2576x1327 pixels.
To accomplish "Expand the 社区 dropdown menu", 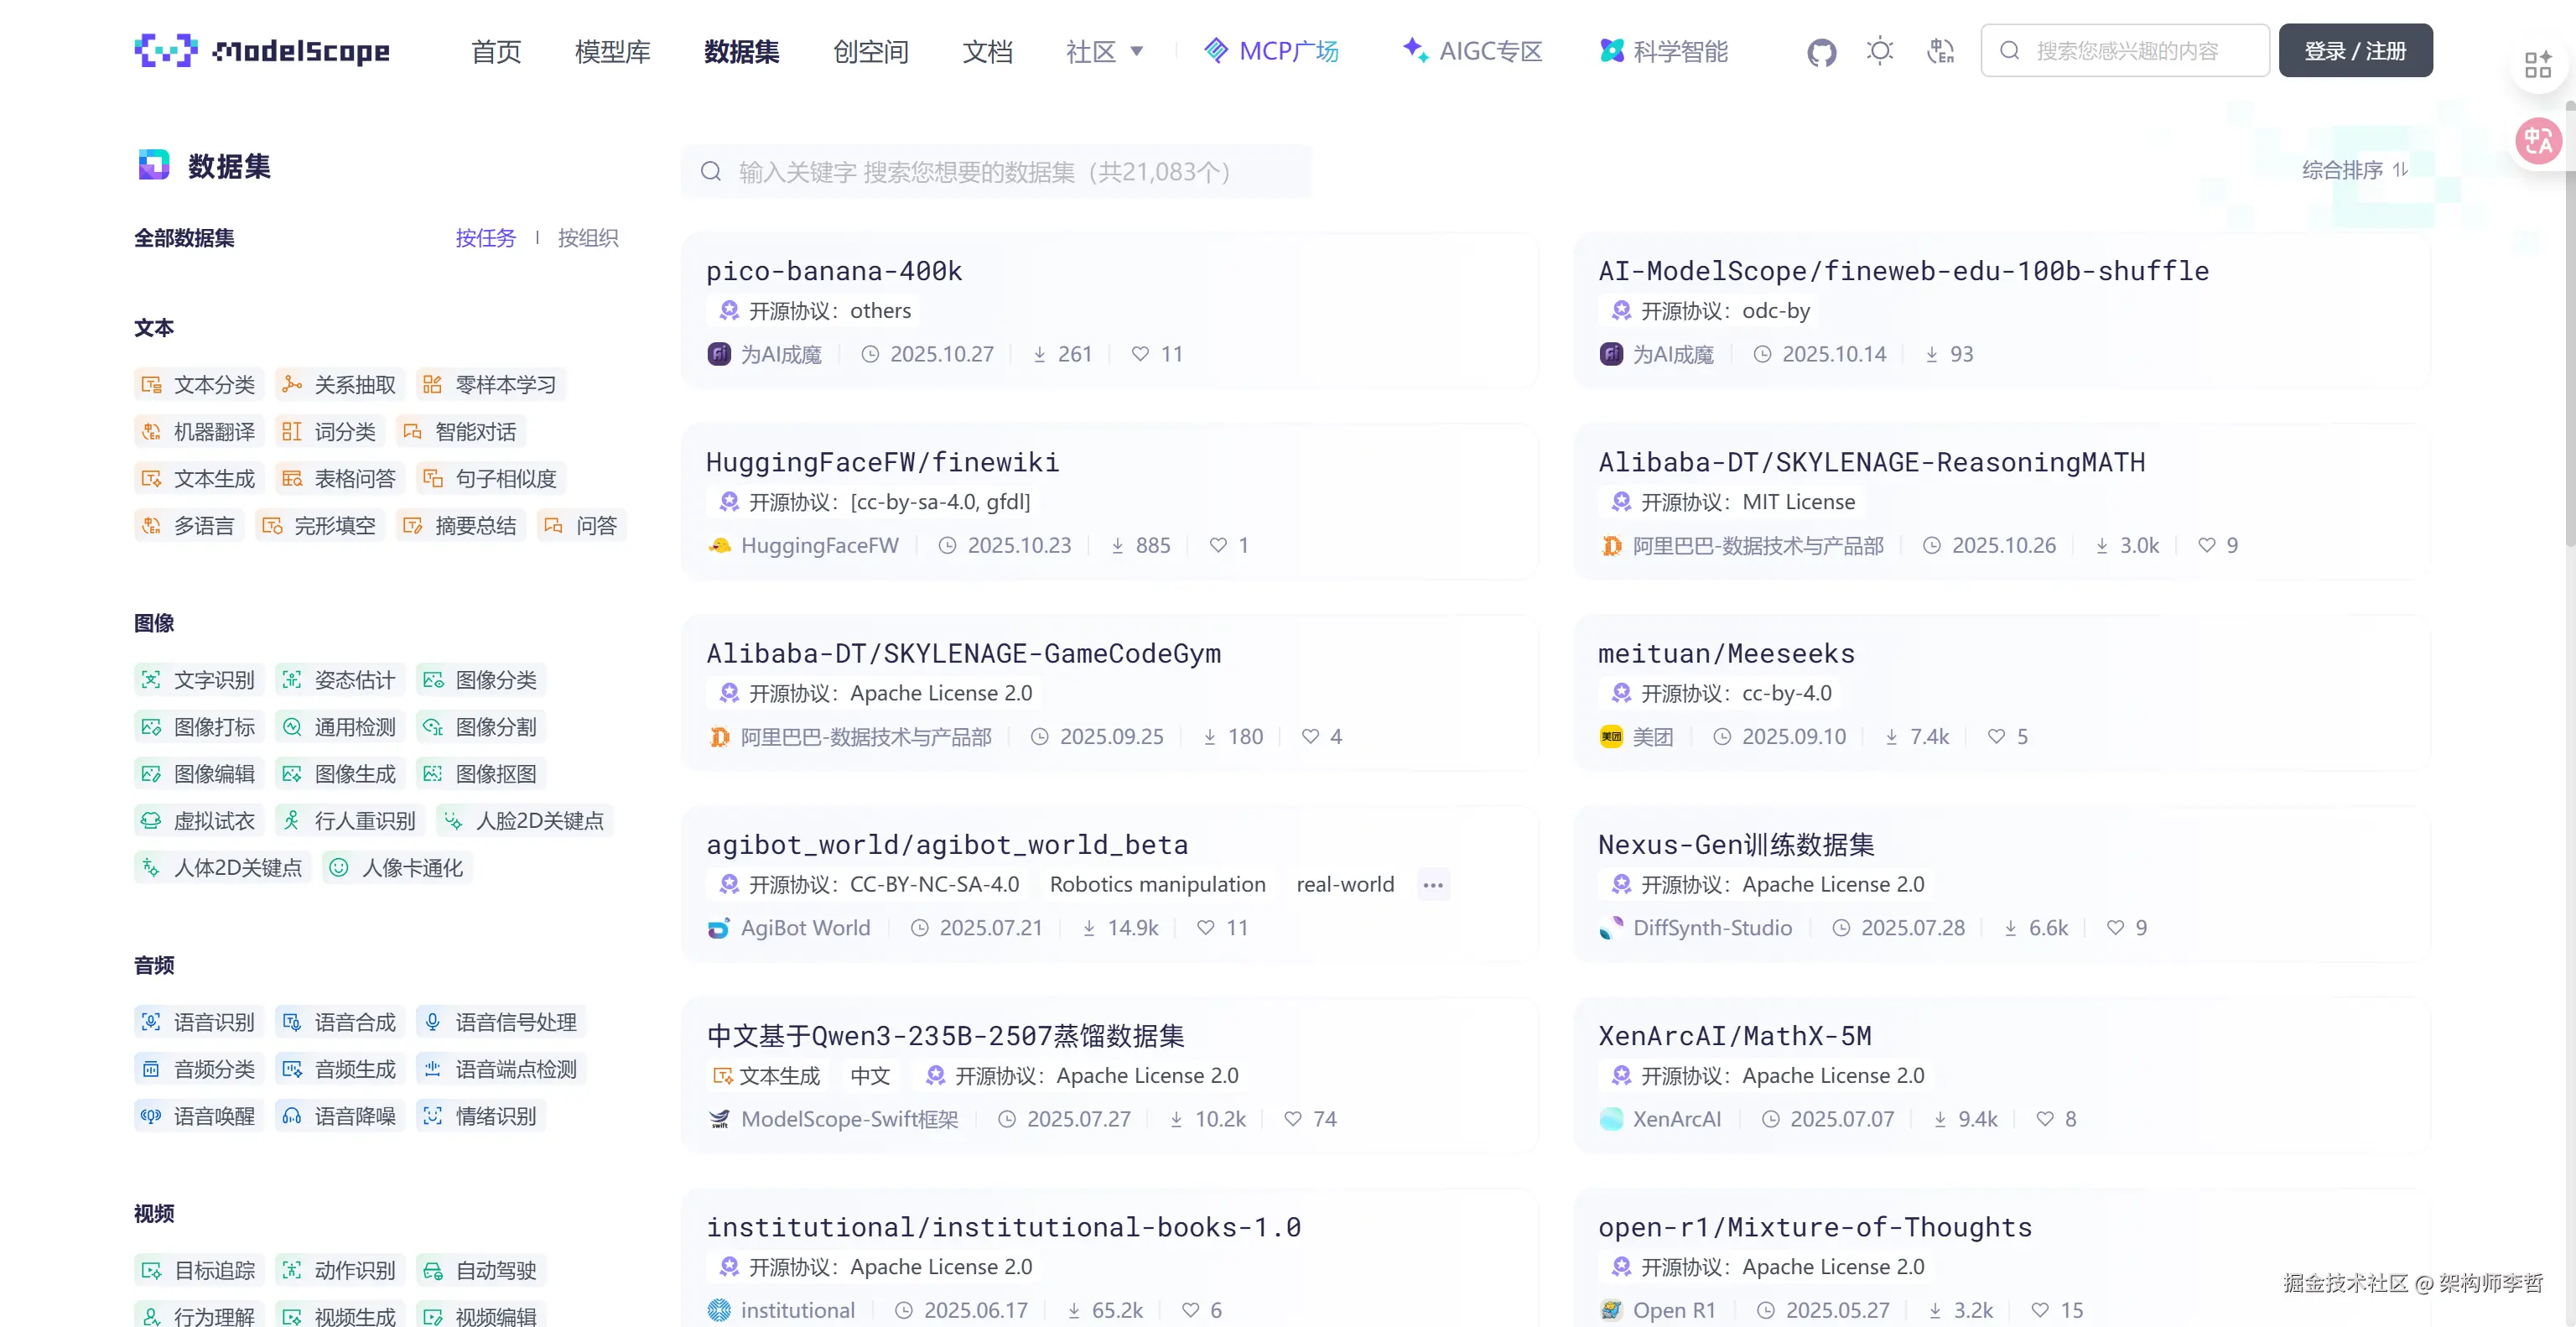I will [1103, 51].
